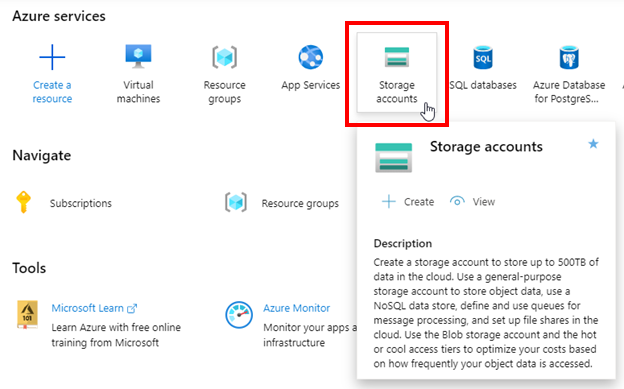
Task: Click the Storage accounts popup title
Action: click(x=486, y=147)
